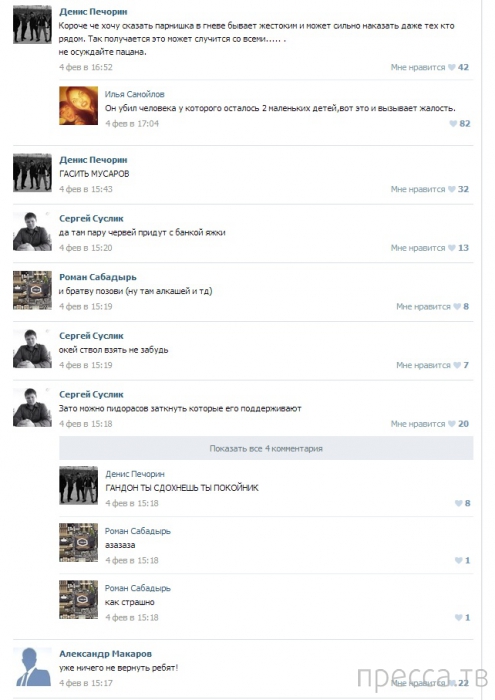Open the Роман Сабадырь avatar at 15:19
Screen dimensions: 495x700
pyautogui.click(x=32, y=290)
